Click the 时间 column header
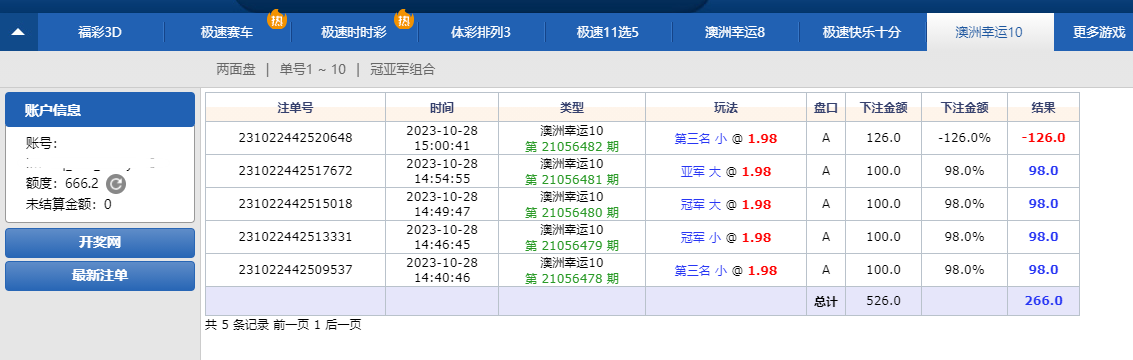Screen dimensions: 1133x360 coord(441,108)
